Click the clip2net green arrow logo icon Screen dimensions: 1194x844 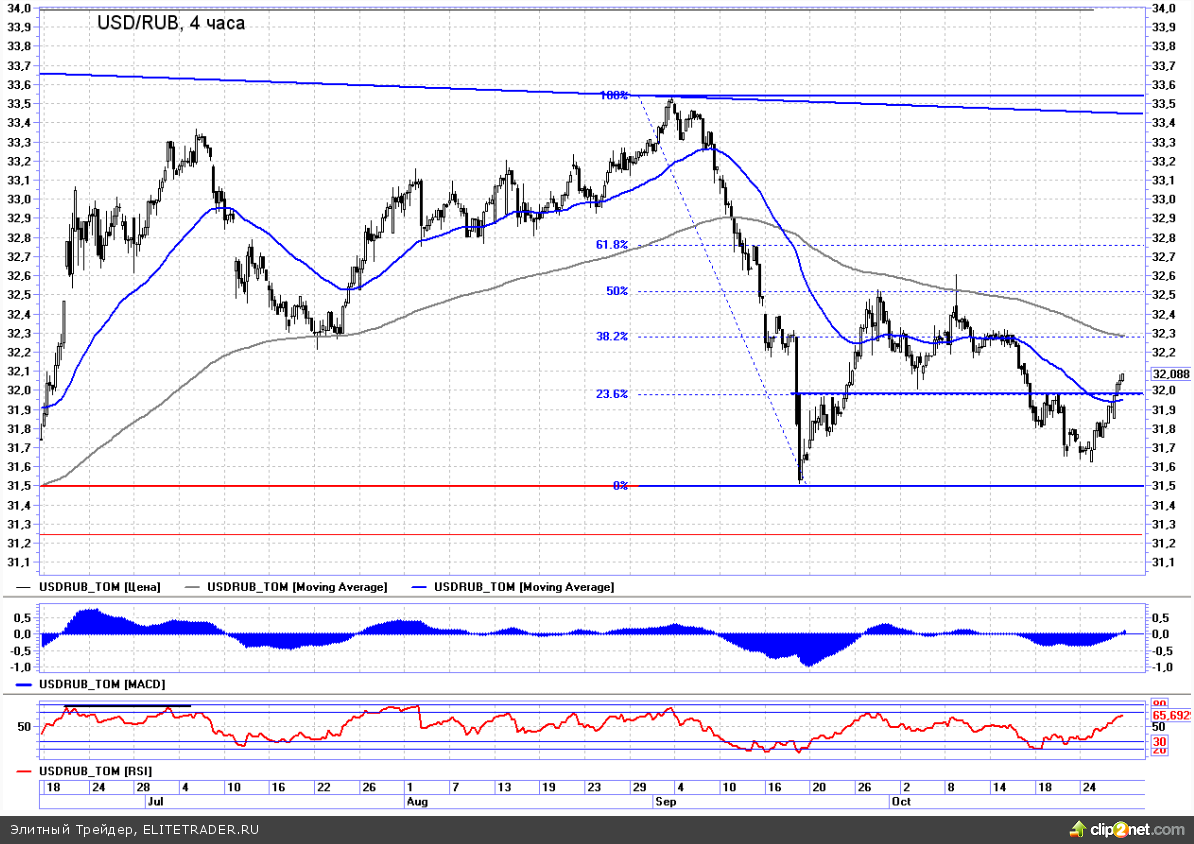click(x=1077, y=828)
